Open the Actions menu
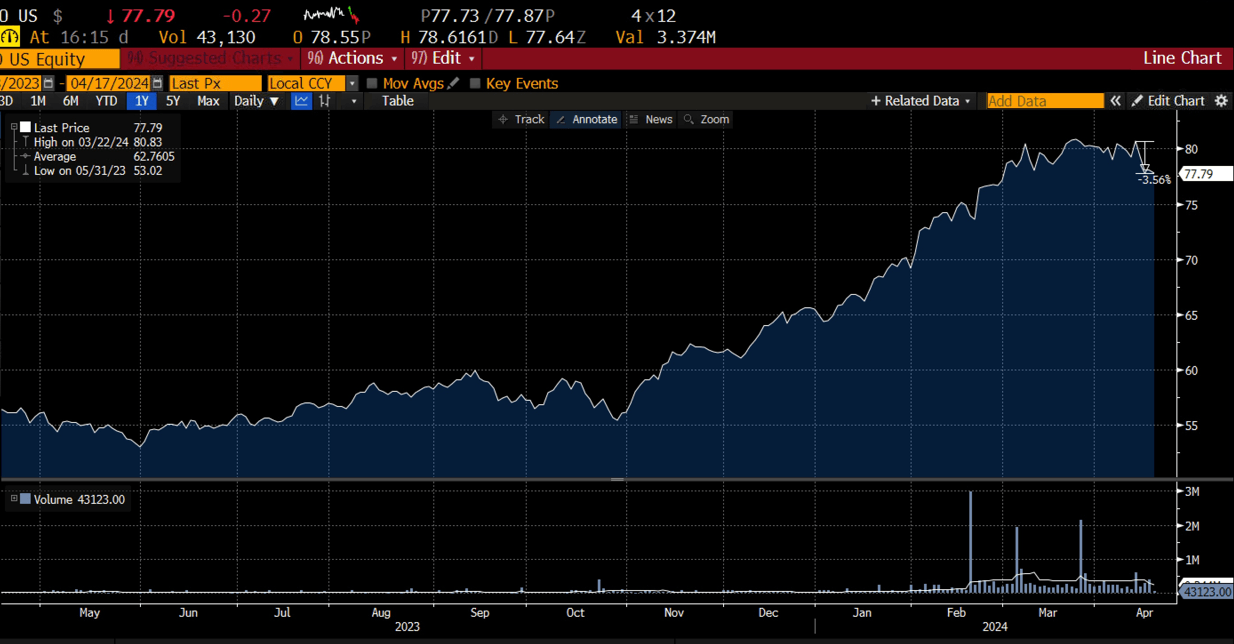 [x=351, y=58]
